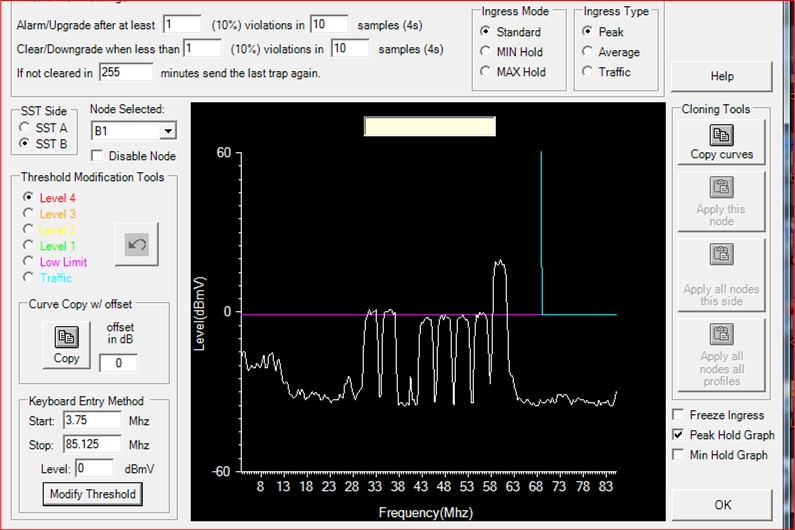
Task: Choose MIN Hold ingress mode
Action: click(x=485, y=51)
